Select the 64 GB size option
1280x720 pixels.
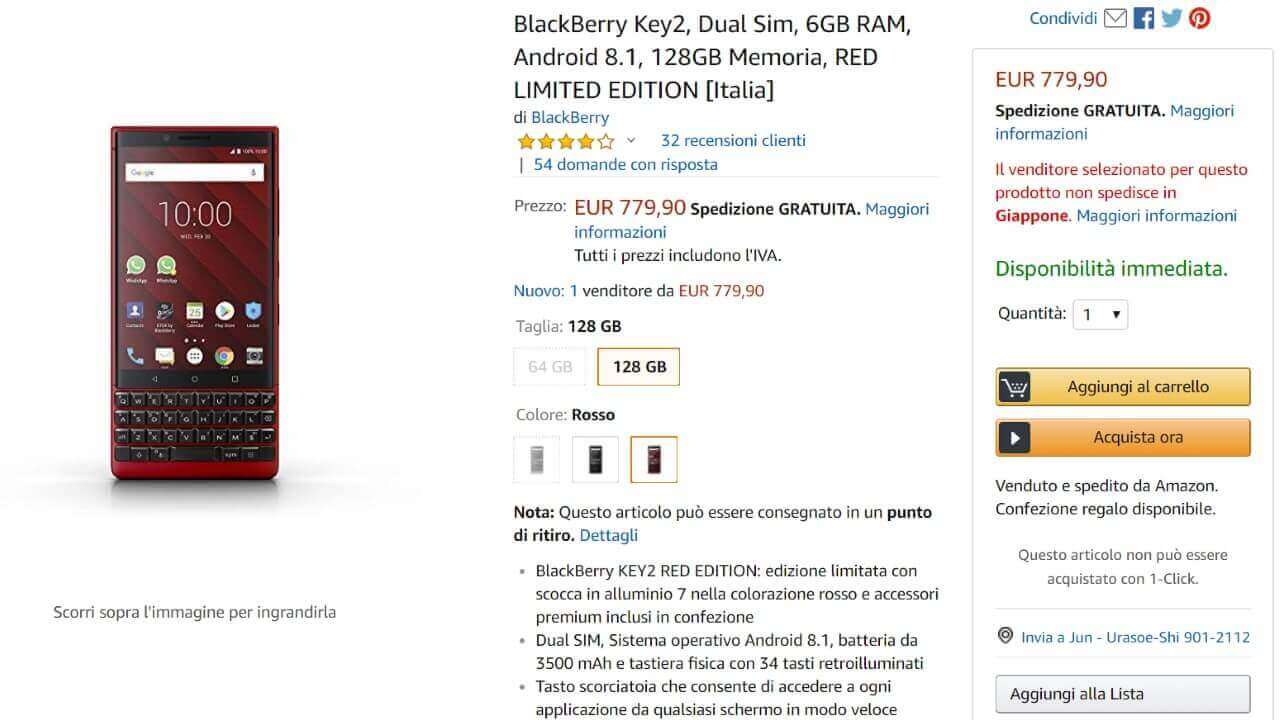coord(550,367)
